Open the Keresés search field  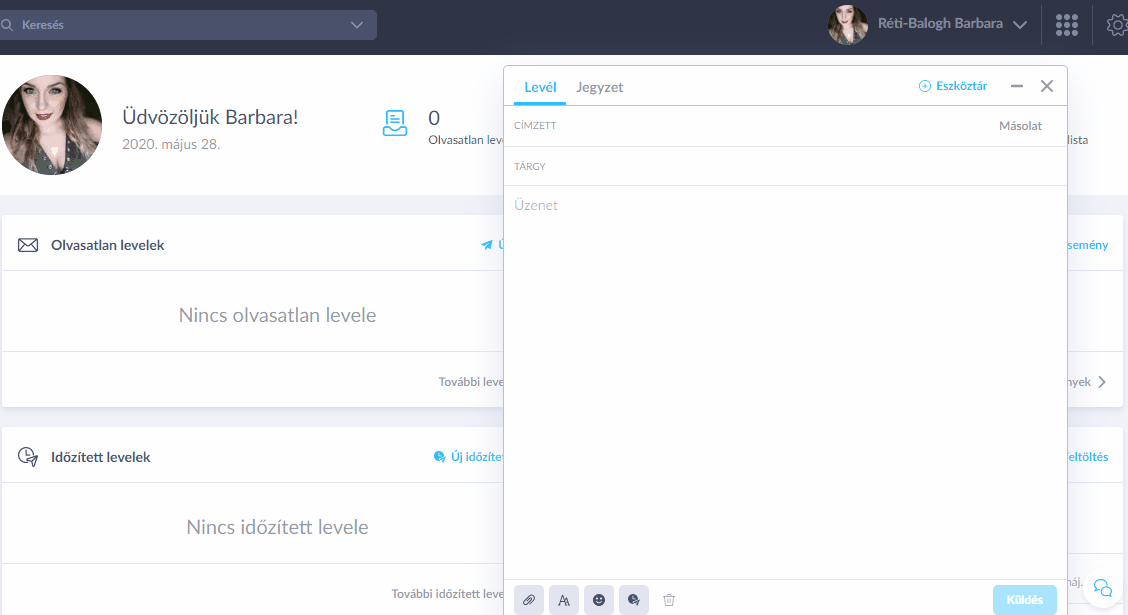(x=187, y=25)
